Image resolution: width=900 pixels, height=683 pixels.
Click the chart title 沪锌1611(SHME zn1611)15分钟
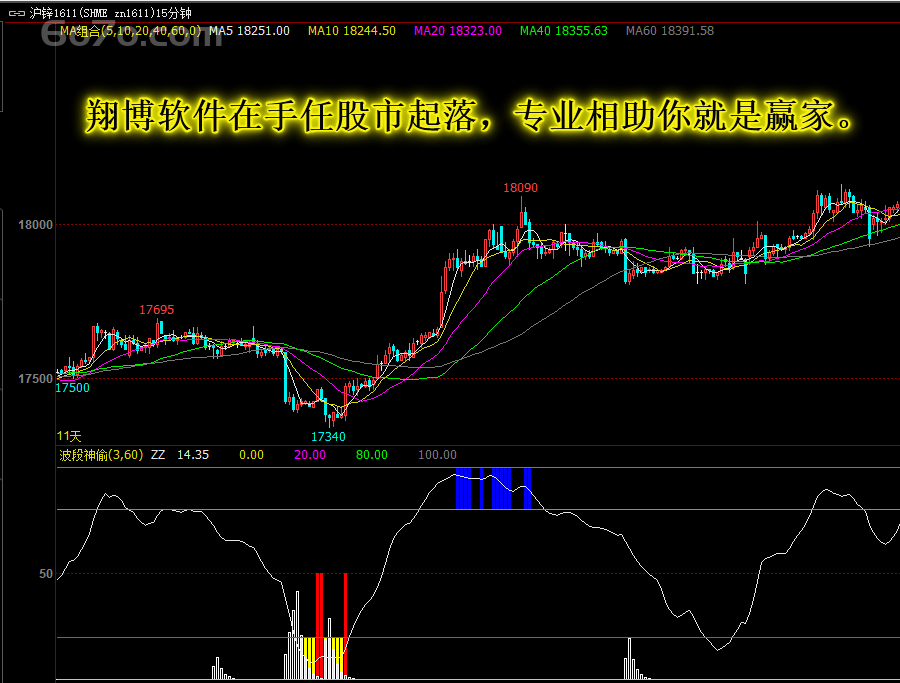click(110, 13)
